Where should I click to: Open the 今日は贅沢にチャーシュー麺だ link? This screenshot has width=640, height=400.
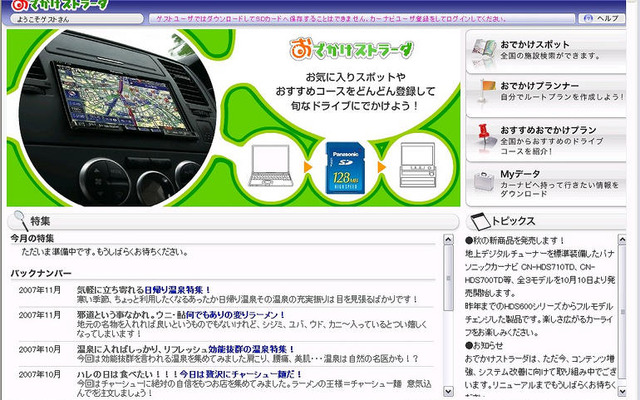241,374
